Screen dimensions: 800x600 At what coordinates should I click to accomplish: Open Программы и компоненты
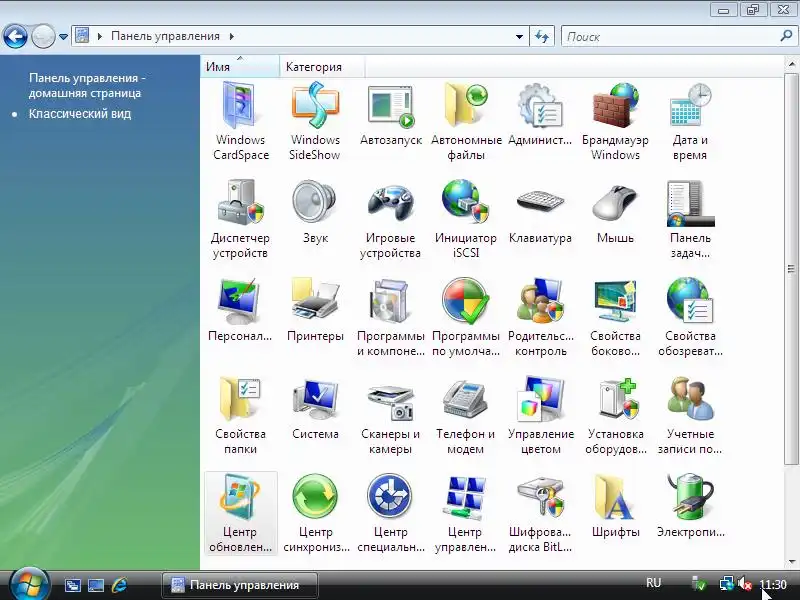tap(390, 318)
